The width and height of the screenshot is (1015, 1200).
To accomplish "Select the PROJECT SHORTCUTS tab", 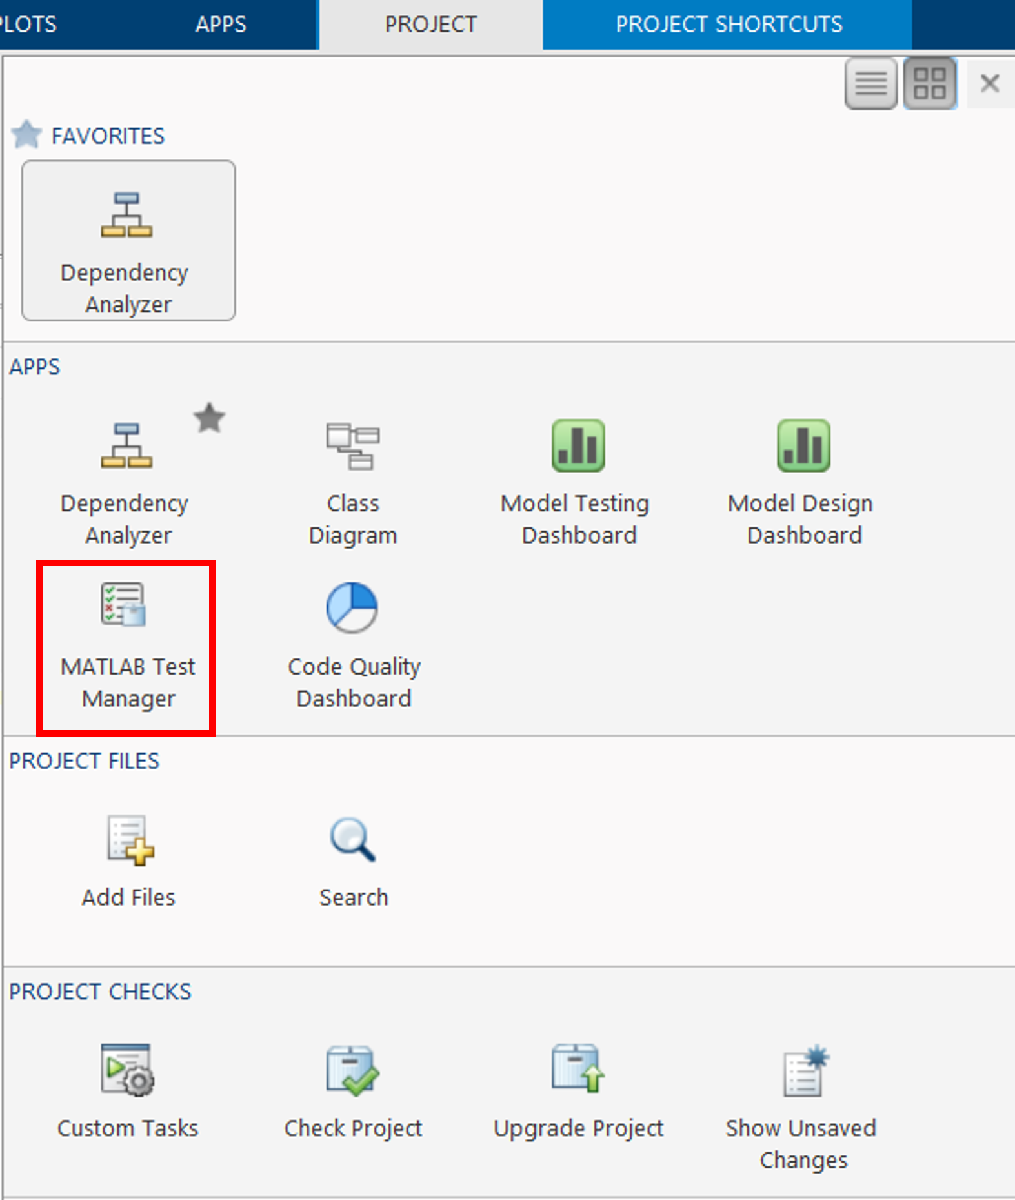I will [x=728, y=24].
